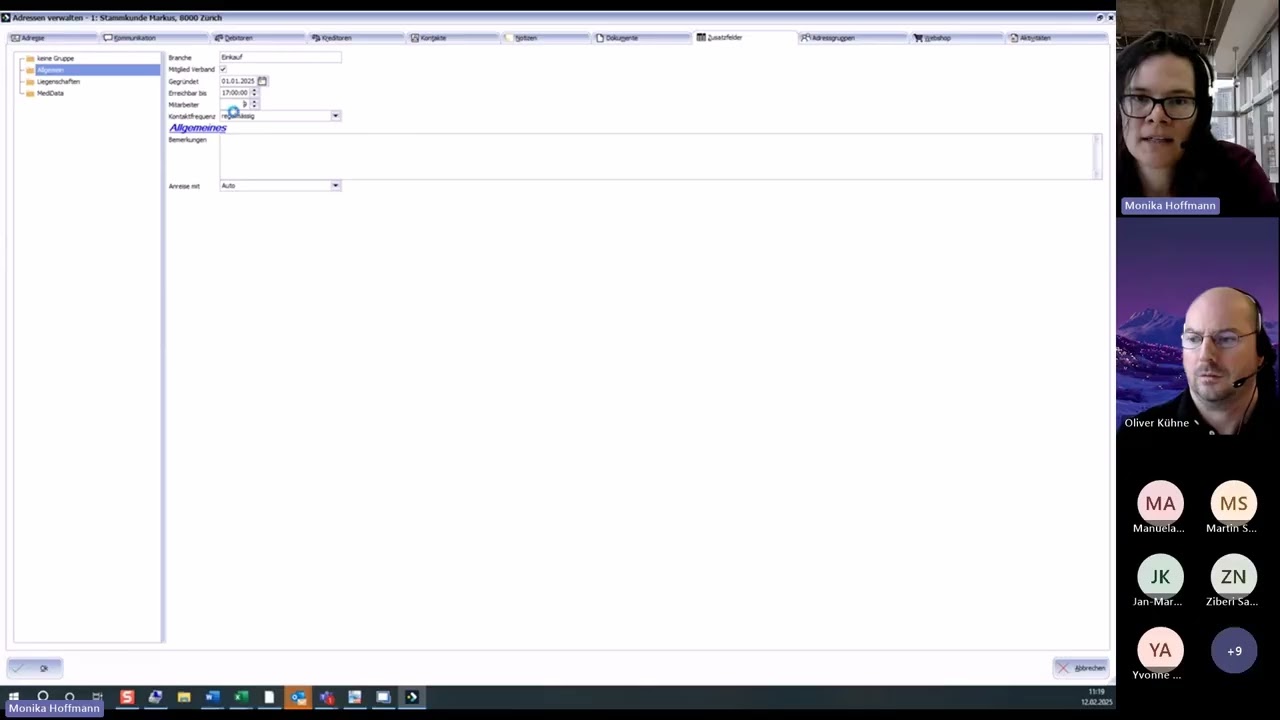Open Excel from the taskbar
Image resolution: width=1280 pixels, height=720 pixels.
[241, 697]
